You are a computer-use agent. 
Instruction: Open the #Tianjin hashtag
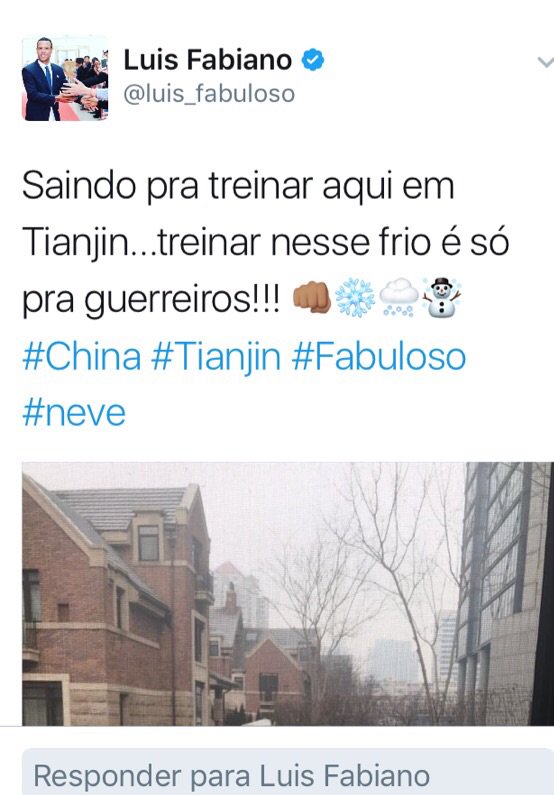(x=216, y=357)
